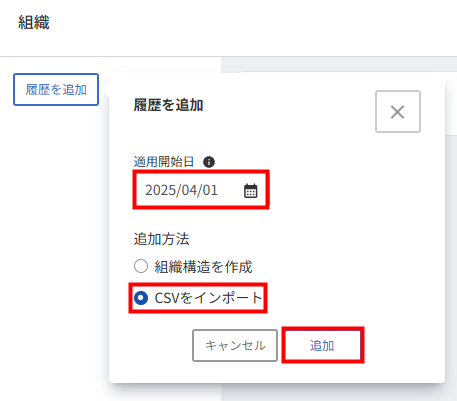Image resolution: width=457 pixels, height=401 pixels.
Task: Click the info icon next to 適用開始日
Action: (209, 162)
